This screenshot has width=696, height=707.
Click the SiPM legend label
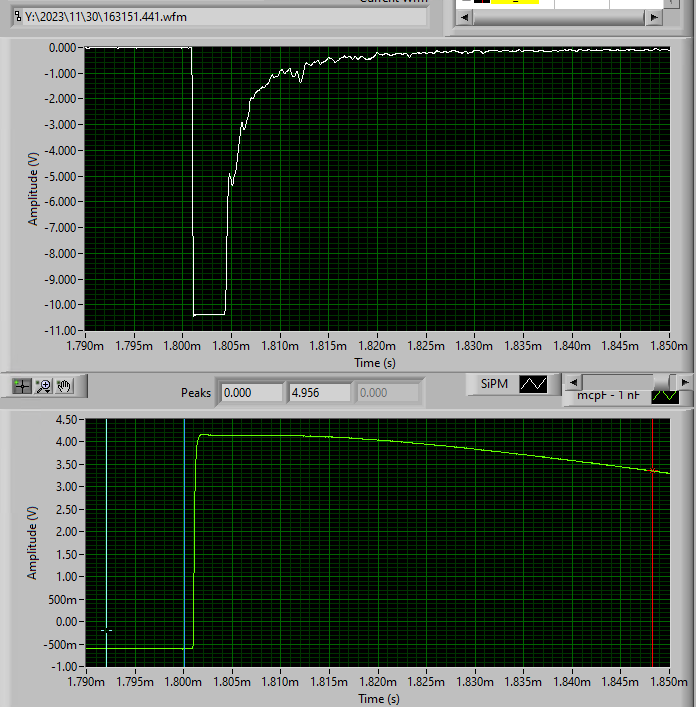coord(494,384)
